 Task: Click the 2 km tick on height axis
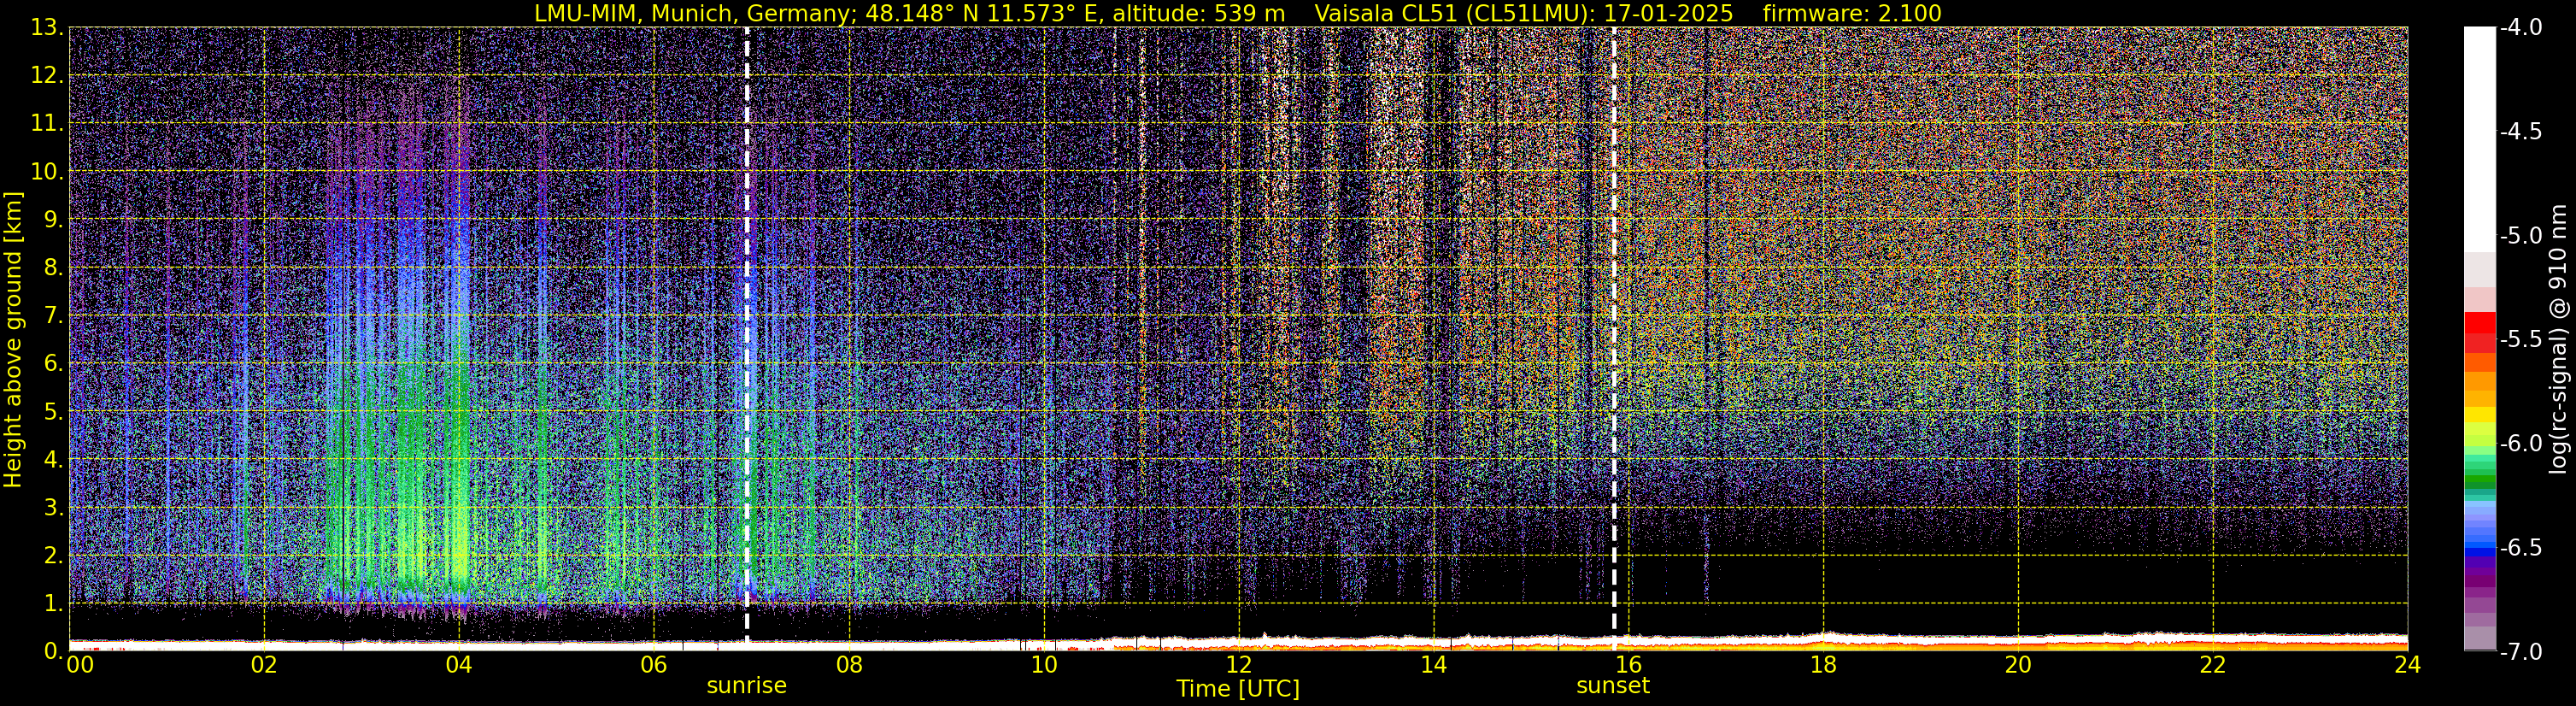(x=54, y=556)
